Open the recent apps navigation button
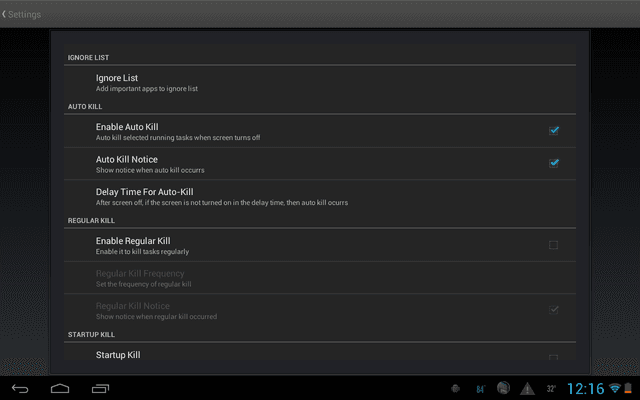640x400 pixels. coord(100,389)
